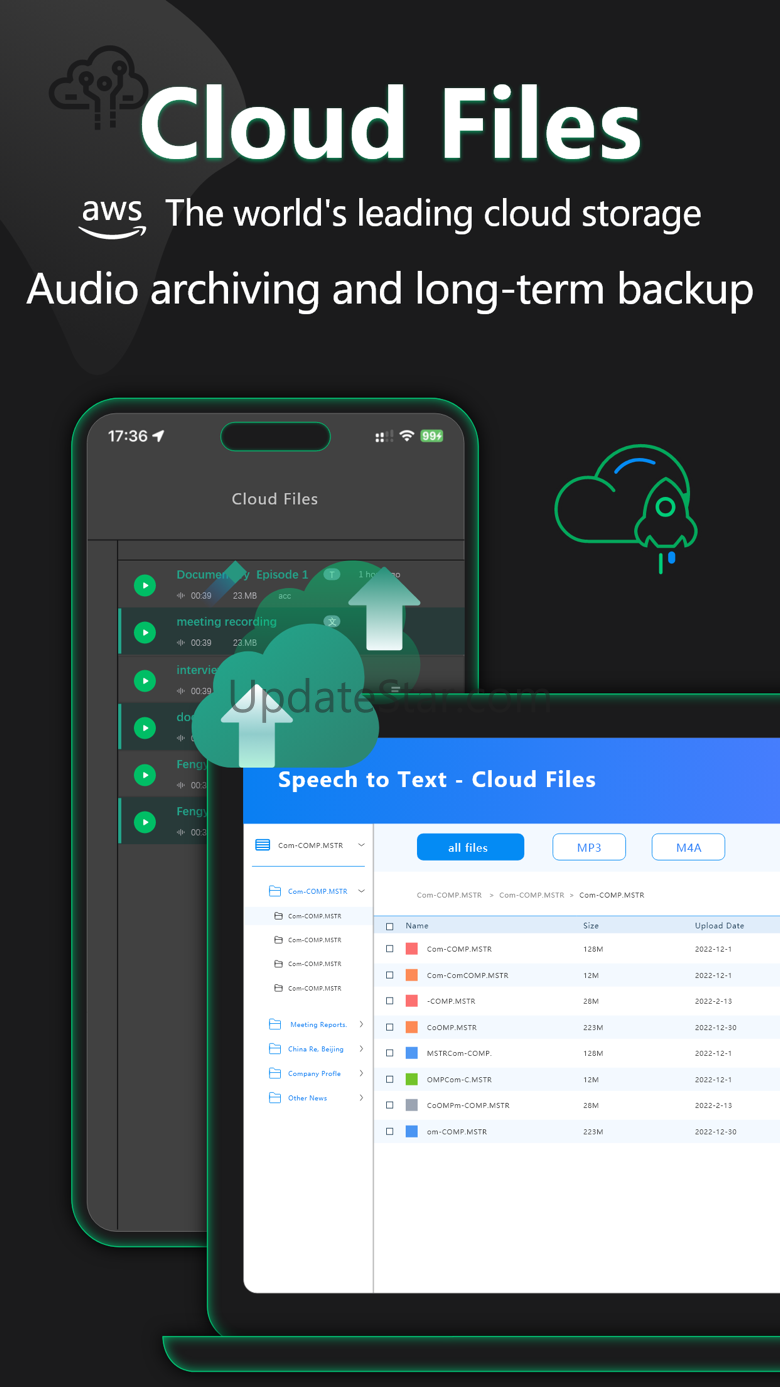Tap the cellular signal icon on the phone
The width and height of the screenshot is (780, 1387).
pos(382,436)
